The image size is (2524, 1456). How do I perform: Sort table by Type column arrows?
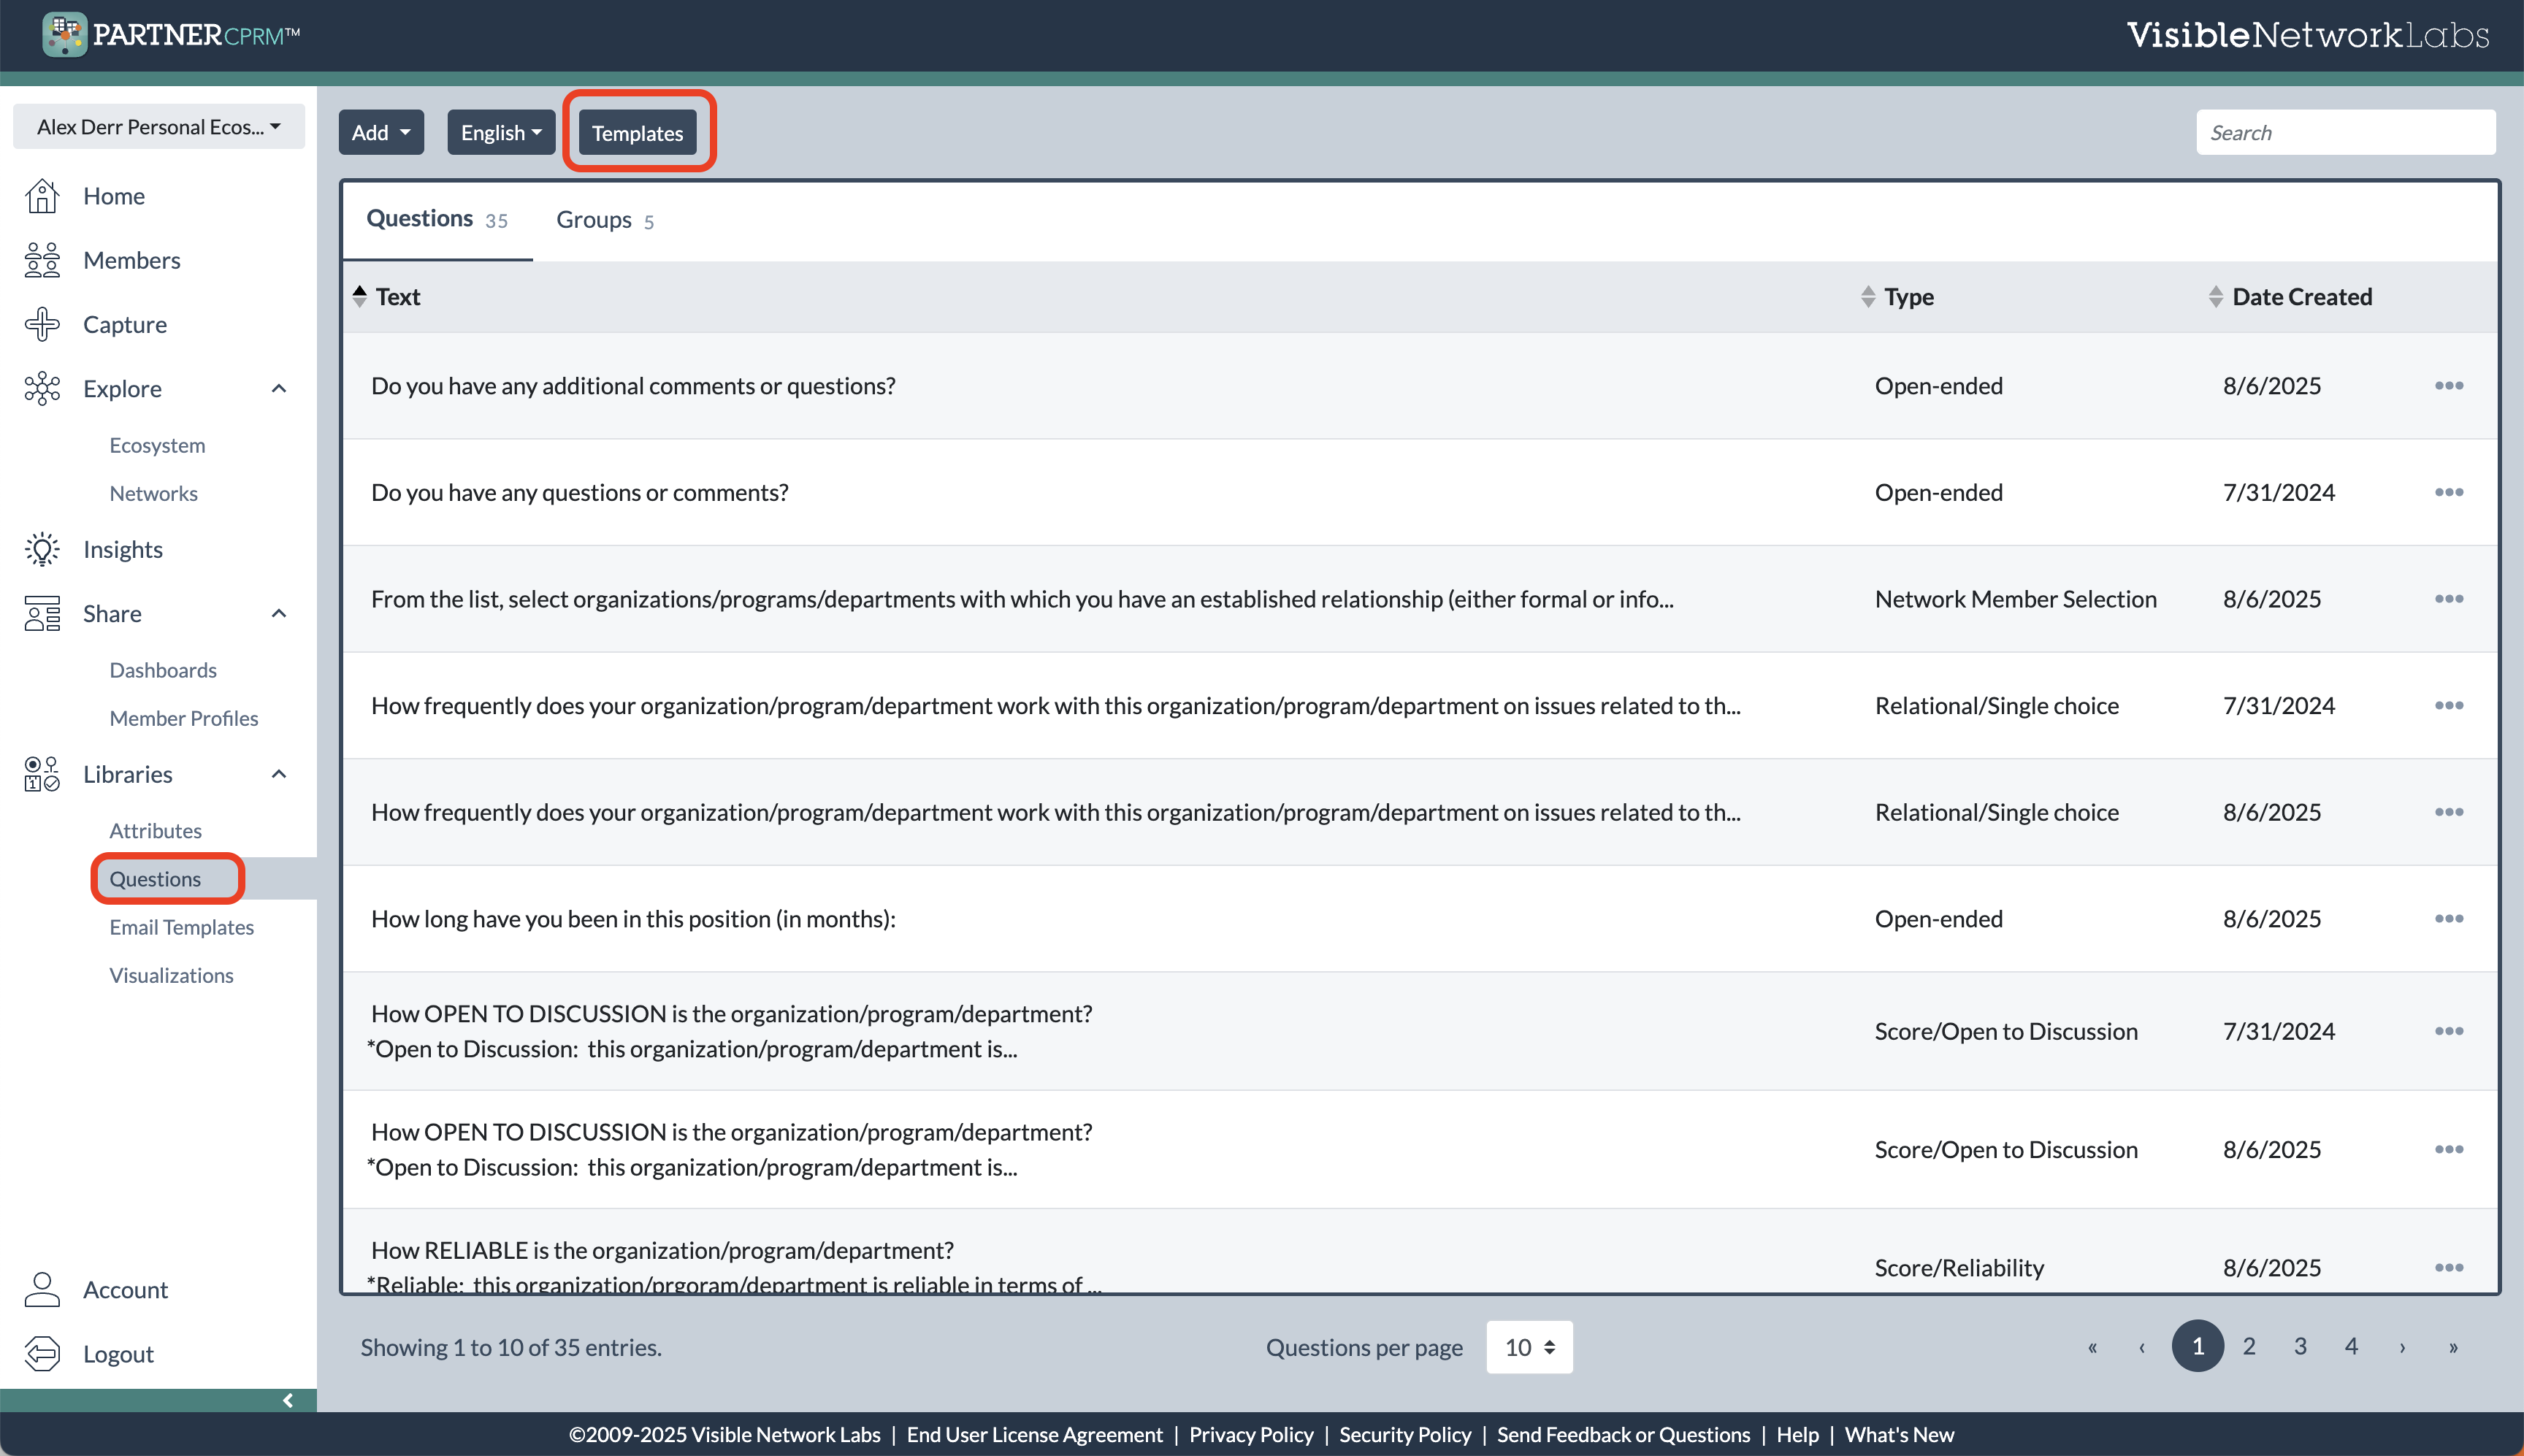tap(1867, 296)
